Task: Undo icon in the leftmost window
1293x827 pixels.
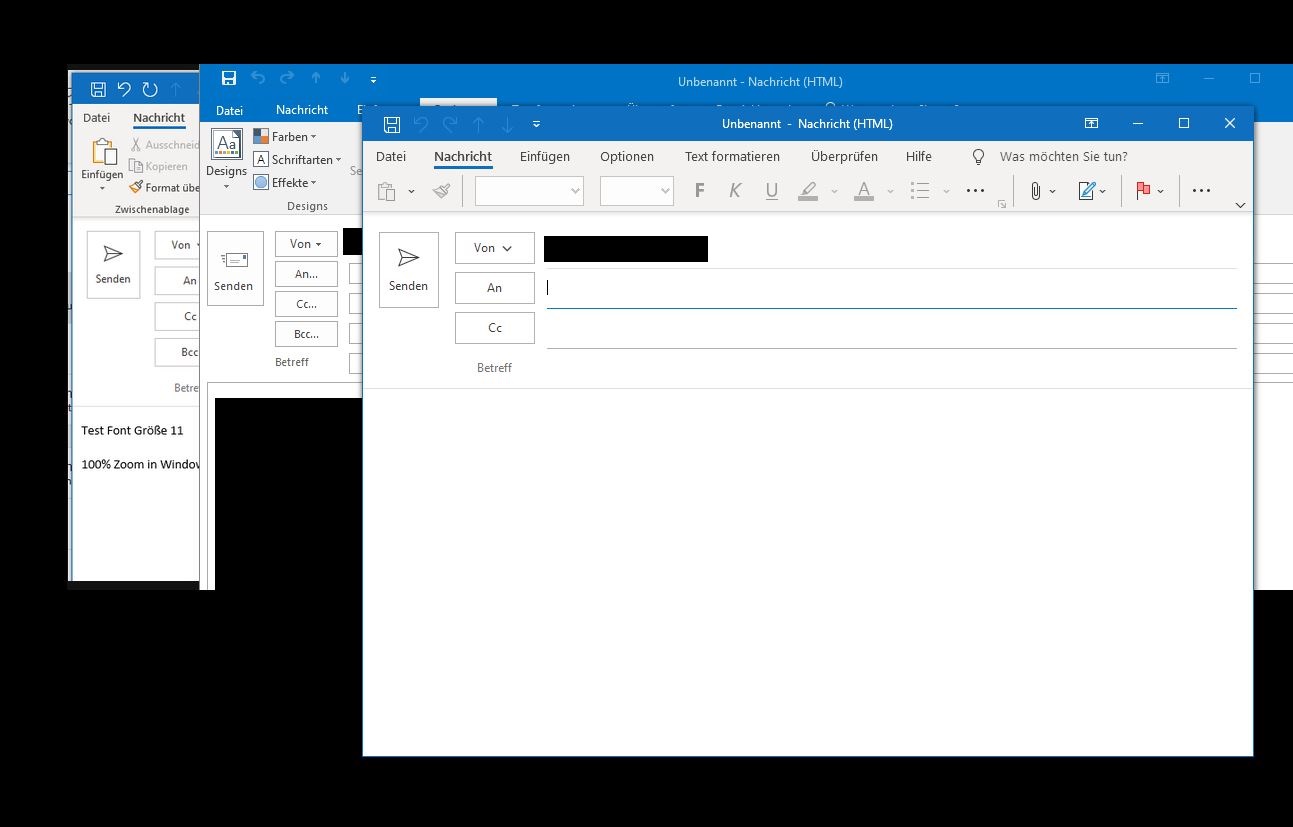Action: pos(124,90)
